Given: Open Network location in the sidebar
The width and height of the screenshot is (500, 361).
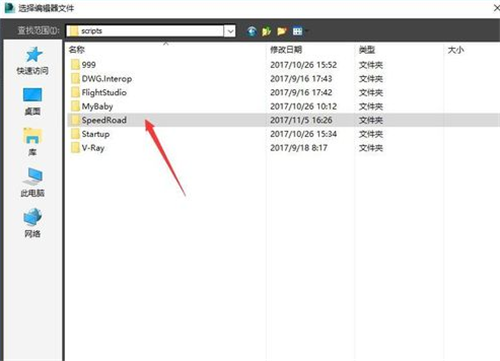Looking at the screenshot, I should [33, 223].
